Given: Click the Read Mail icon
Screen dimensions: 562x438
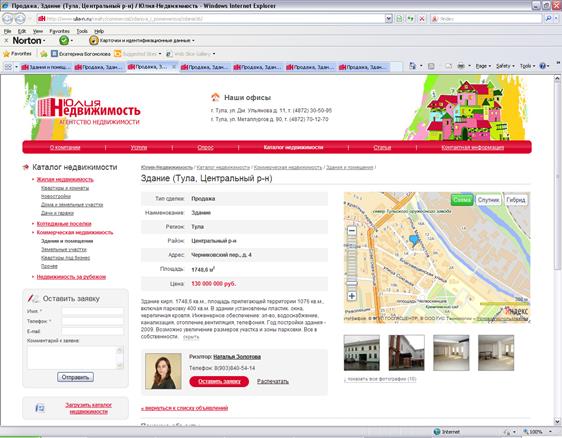Looking at the screenshot, I should 448,66.
